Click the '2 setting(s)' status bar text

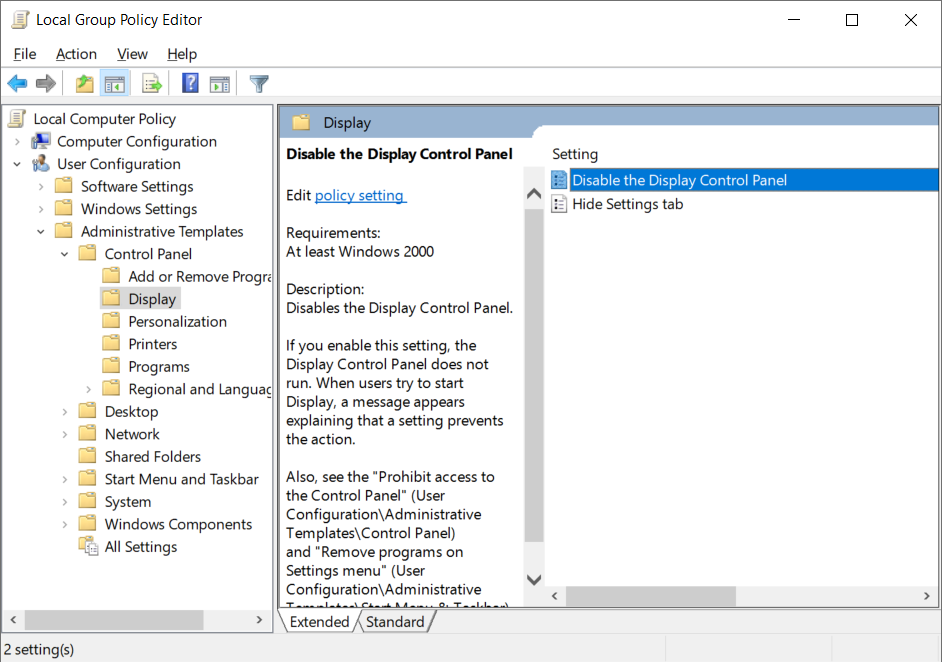click(x=39, y=649)
